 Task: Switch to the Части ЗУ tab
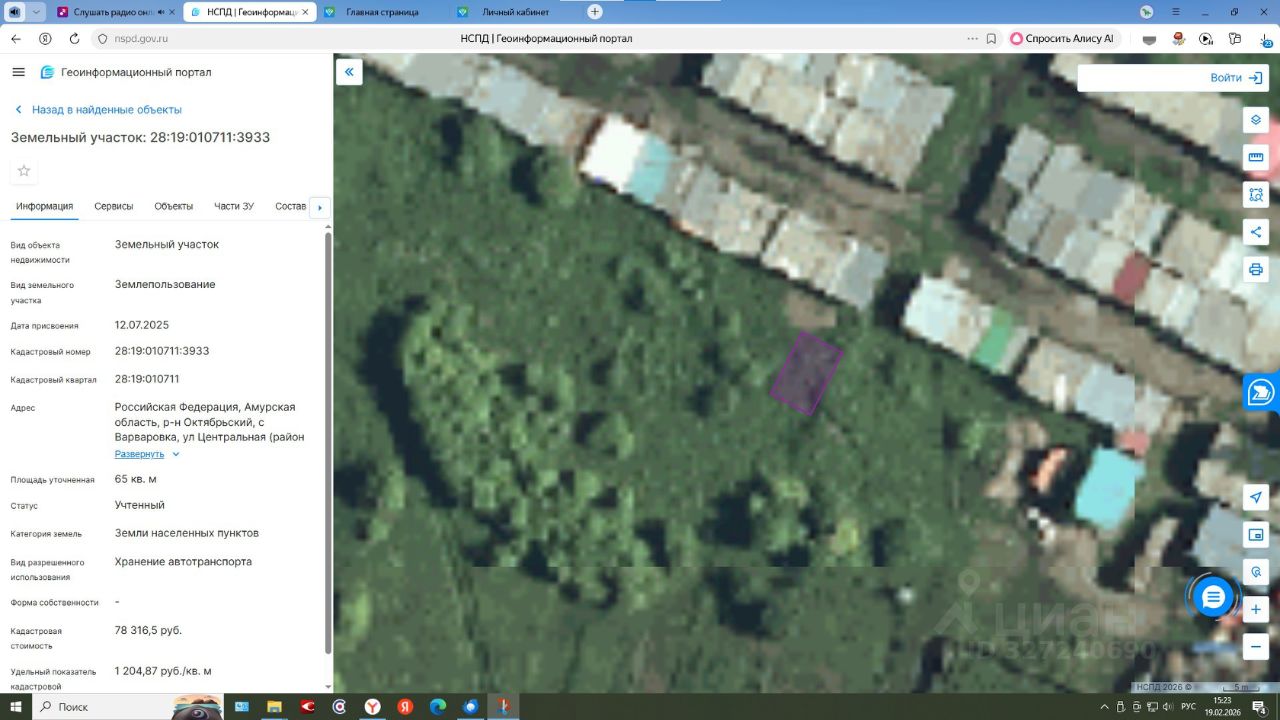click(x=234, y=206)
